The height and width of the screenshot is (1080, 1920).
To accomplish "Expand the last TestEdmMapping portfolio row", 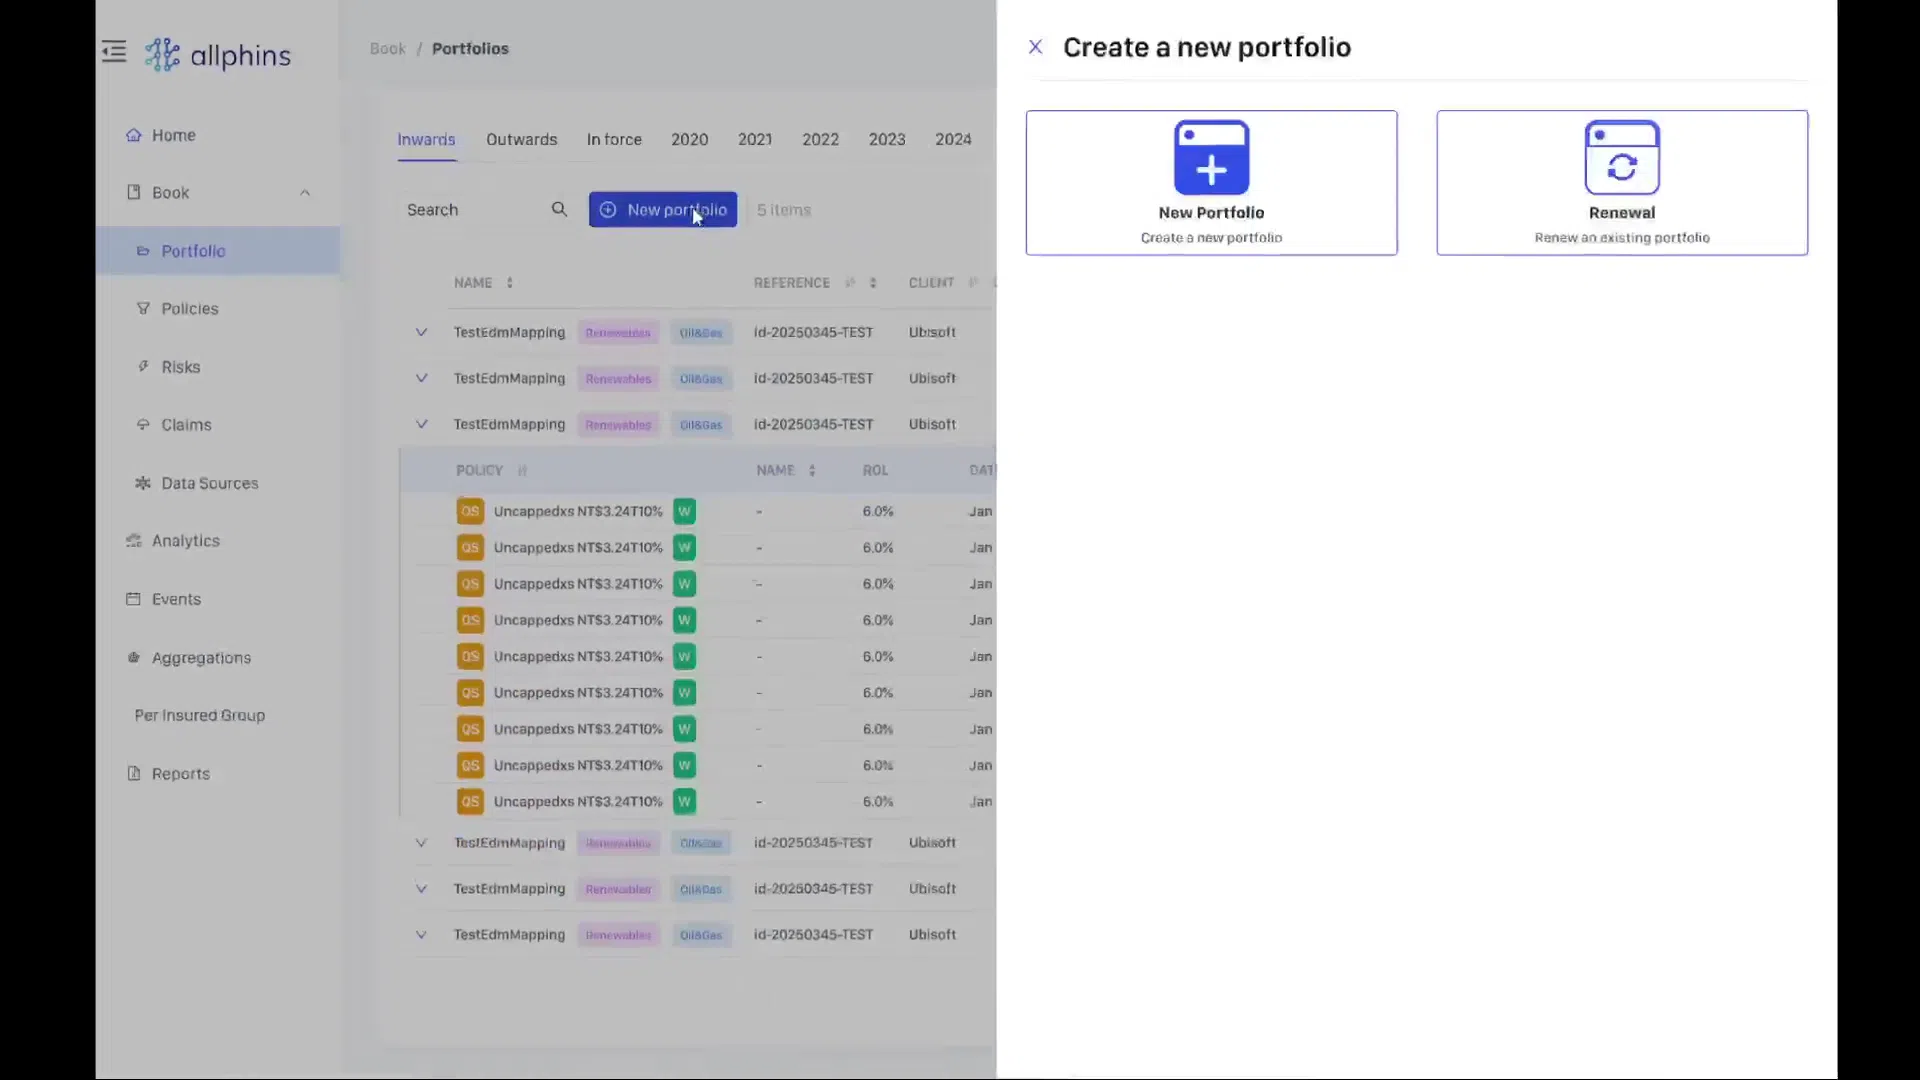I will (x=421, y=935).
